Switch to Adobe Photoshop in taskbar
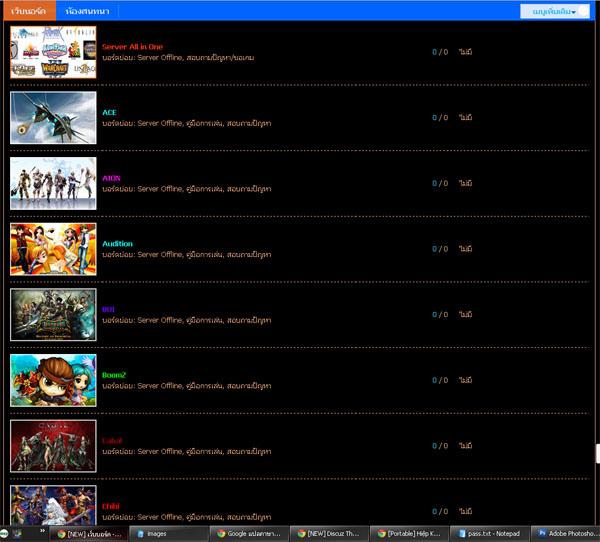 point(566,534)
